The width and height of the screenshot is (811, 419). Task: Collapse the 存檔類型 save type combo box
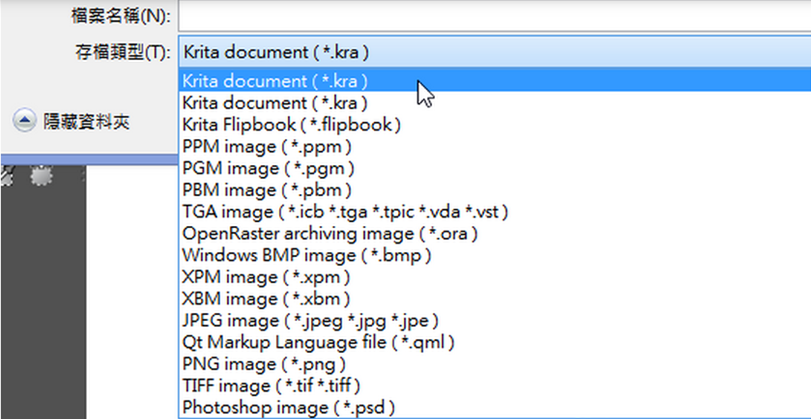click(494, 52)
